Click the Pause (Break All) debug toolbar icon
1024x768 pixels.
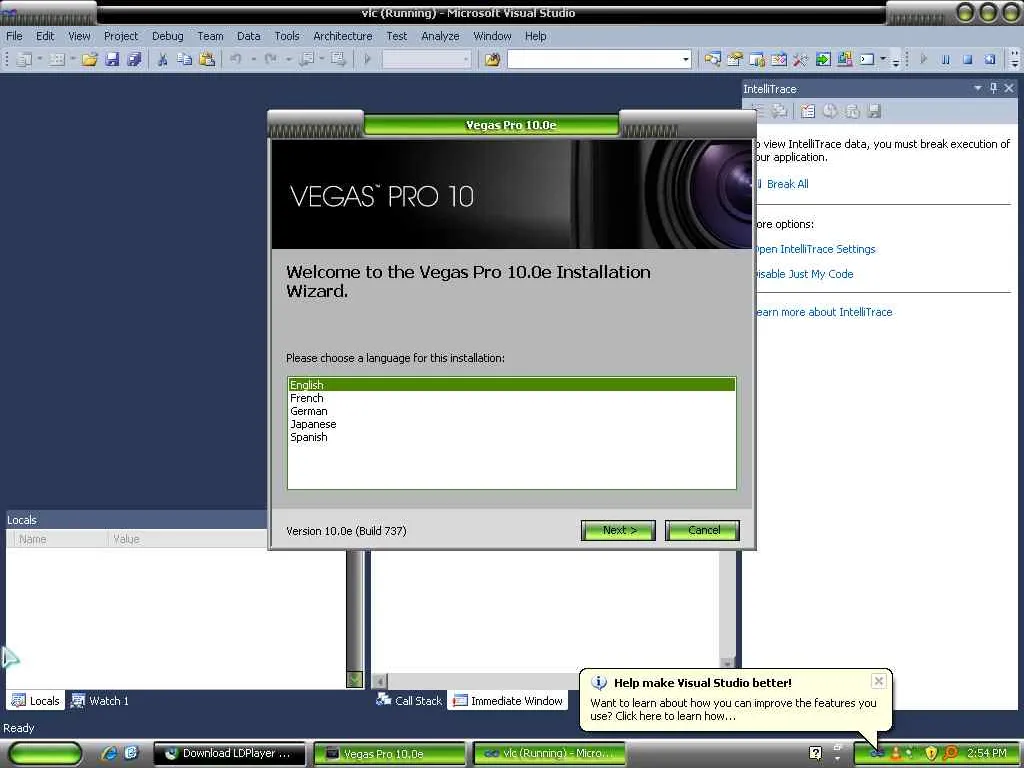(x=945, y=59)
